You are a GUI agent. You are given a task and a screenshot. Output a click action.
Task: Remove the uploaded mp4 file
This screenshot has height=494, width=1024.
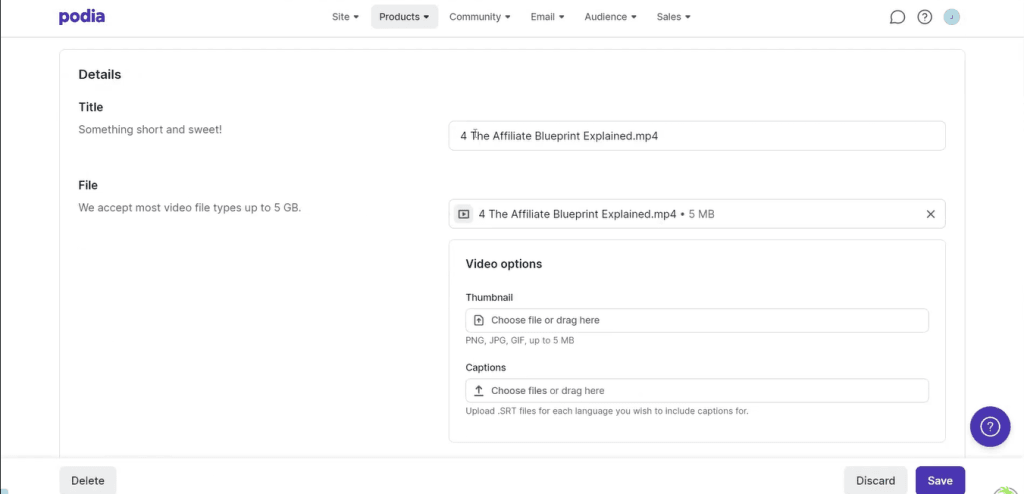tap(930, 214)
